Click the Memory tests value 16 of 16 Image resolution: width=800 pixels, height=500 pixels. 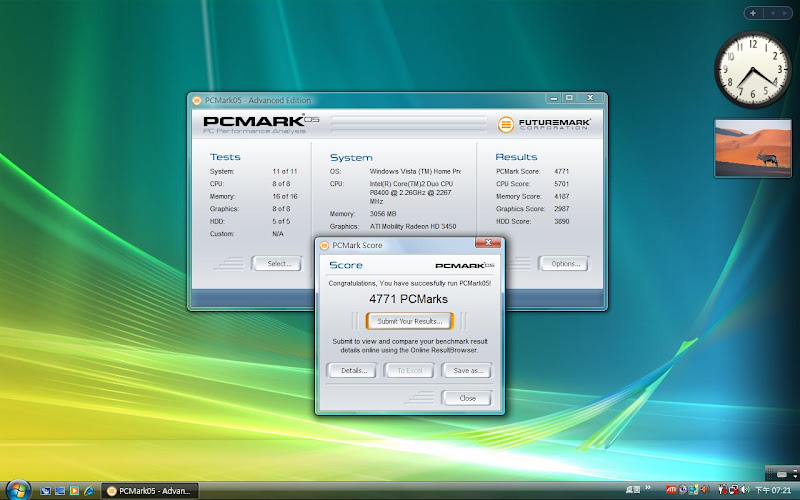coord(285,196)
